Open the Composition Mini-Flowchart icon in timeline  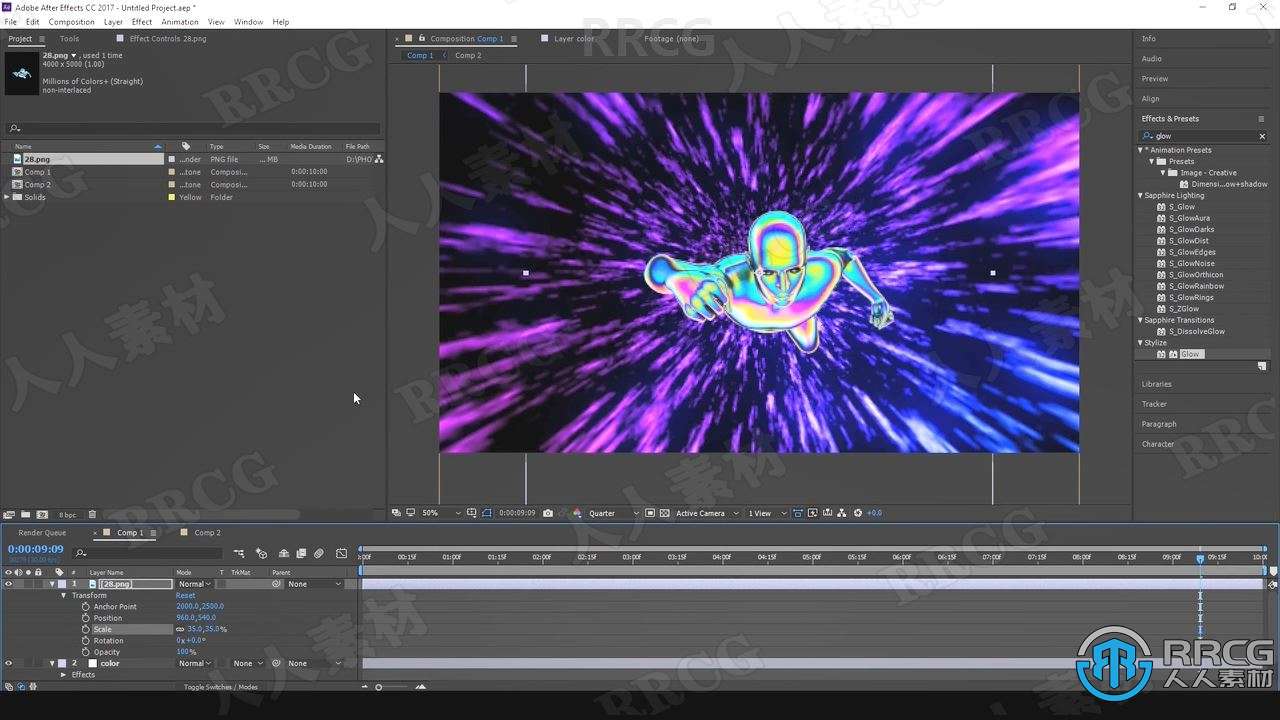(239, 553)
